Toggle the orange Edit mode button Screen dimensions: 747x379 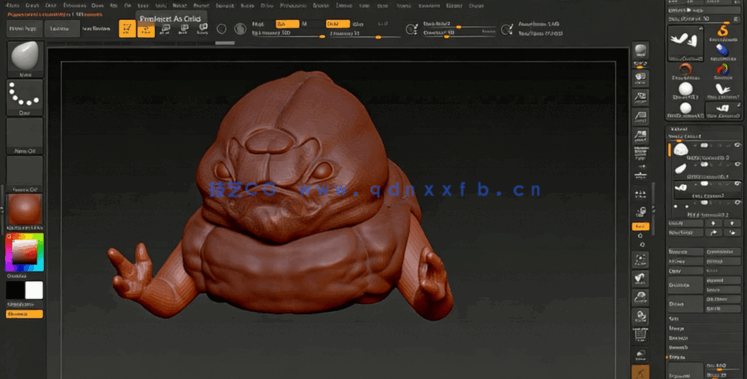point(127,29)
